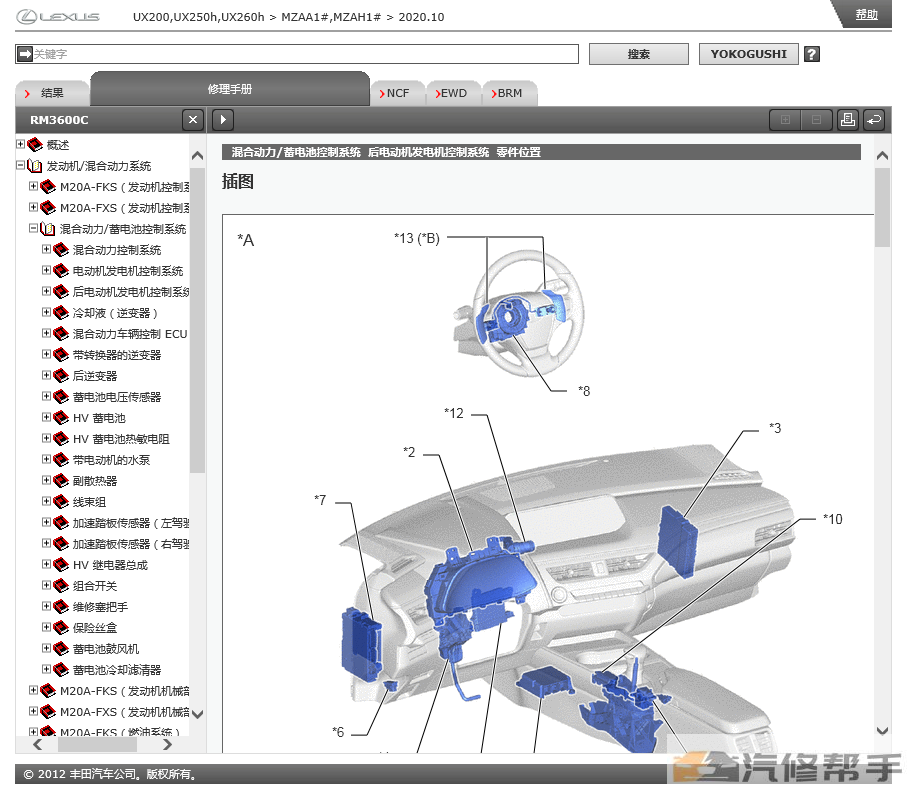Click the collapse-all minus toolbar icon
The height and width of the screenshot is (794, 907).
coord(816,120)
